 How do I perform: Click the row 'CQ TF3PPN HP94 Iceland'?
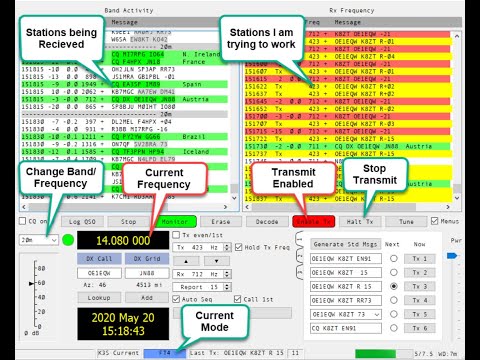(x=125, y=152)
